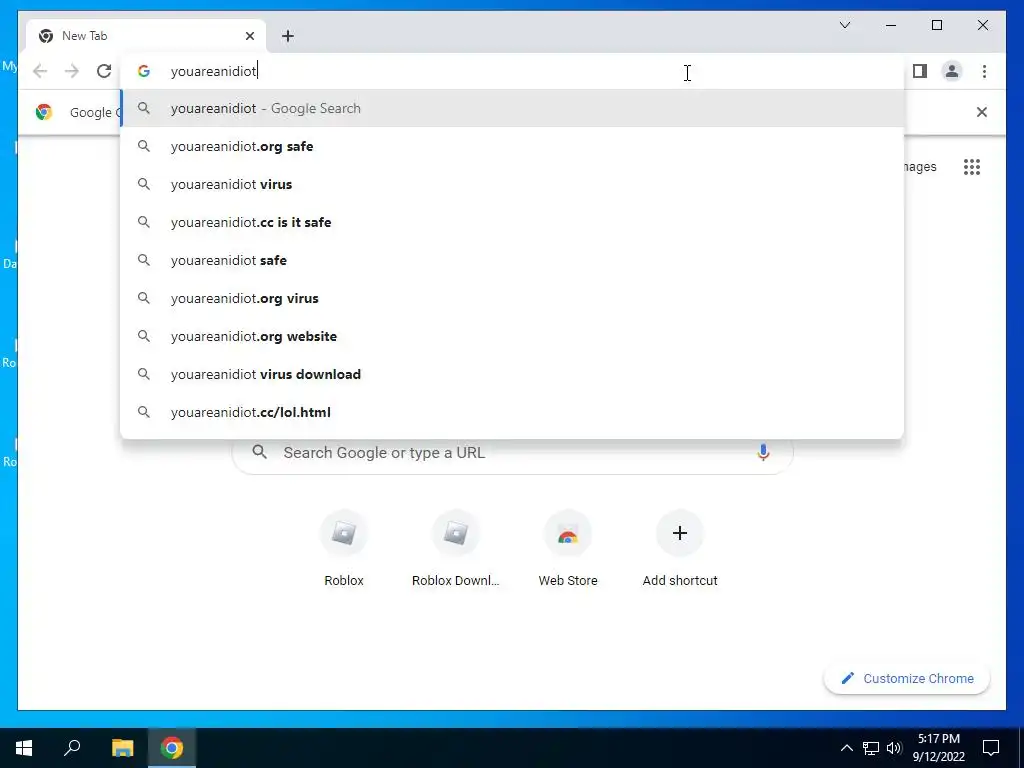The width and height of the screenshot is (1024, 768).
Task: Click the Google G icon in address bar
Action: click(x=144, y=71)
